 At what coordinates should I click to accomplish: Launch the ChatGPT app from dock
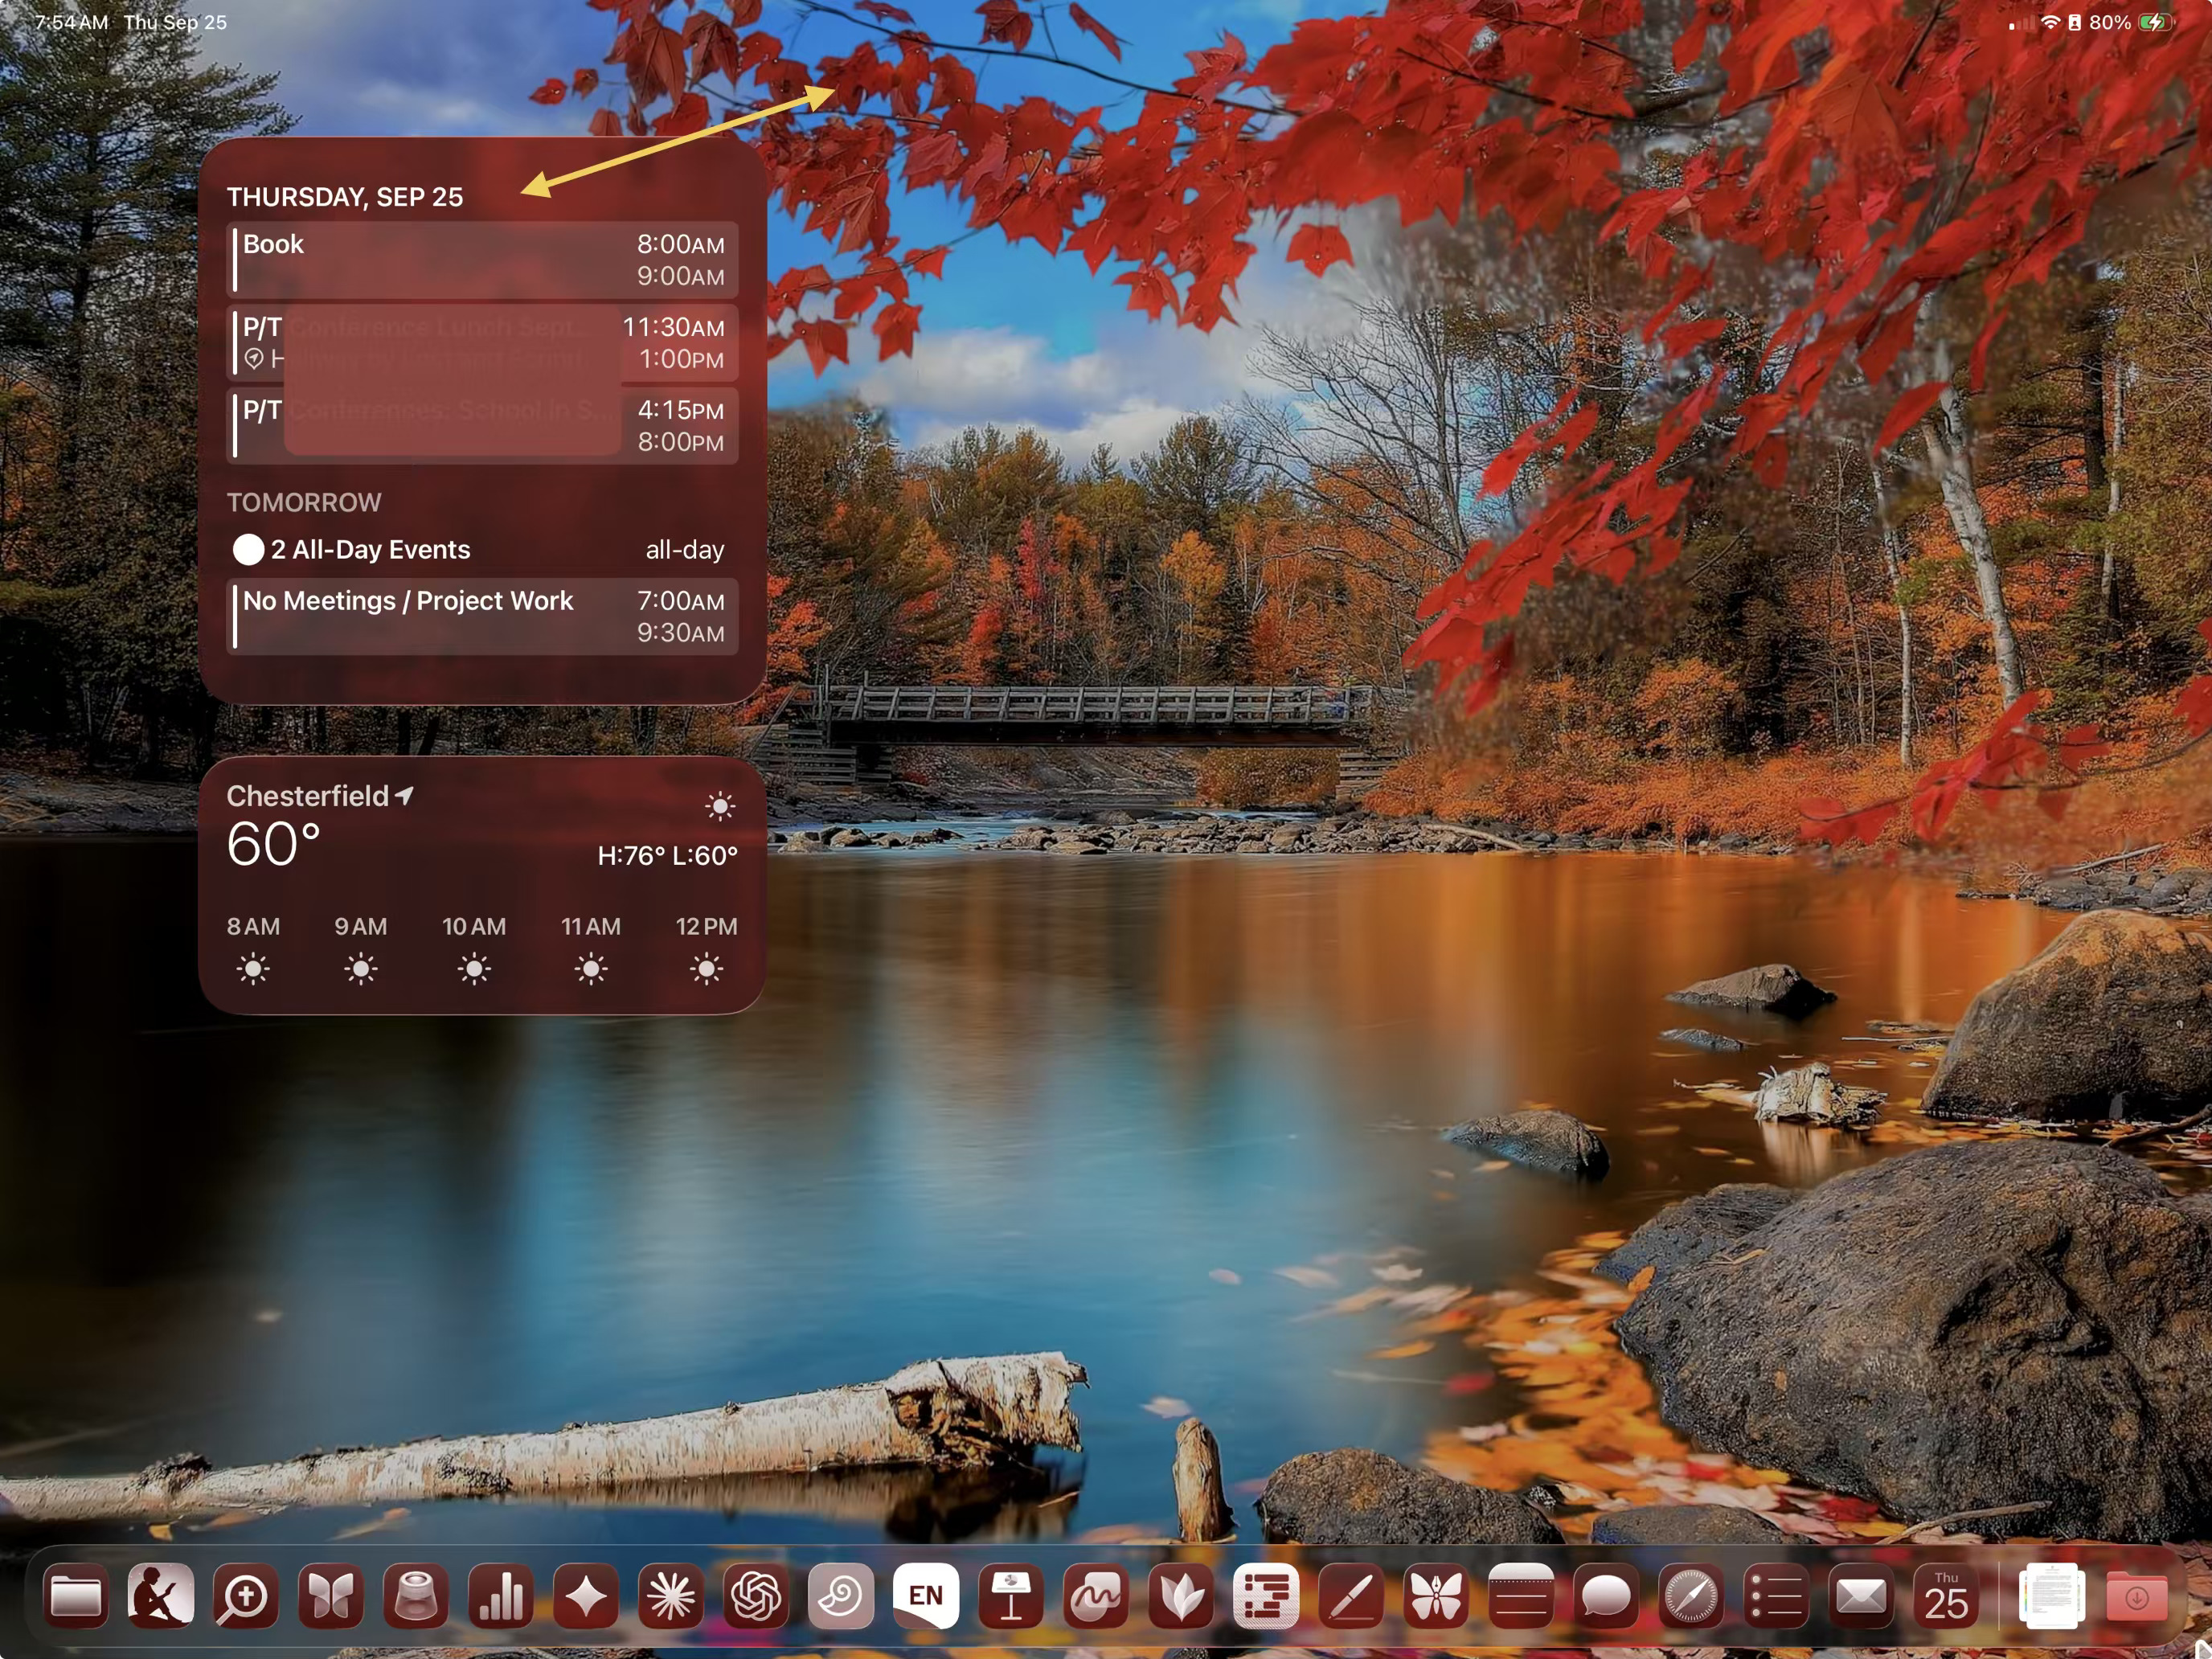click(x=756, y=1597)
